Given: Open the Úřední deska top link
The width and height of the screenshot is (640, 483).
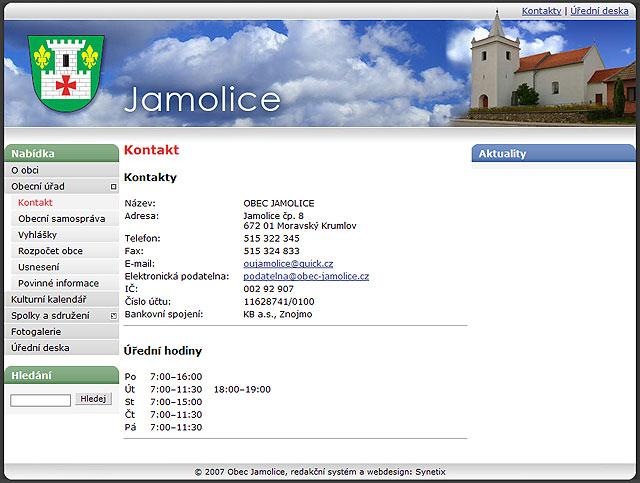Looking at the screenshot, I should click(599, 11).
